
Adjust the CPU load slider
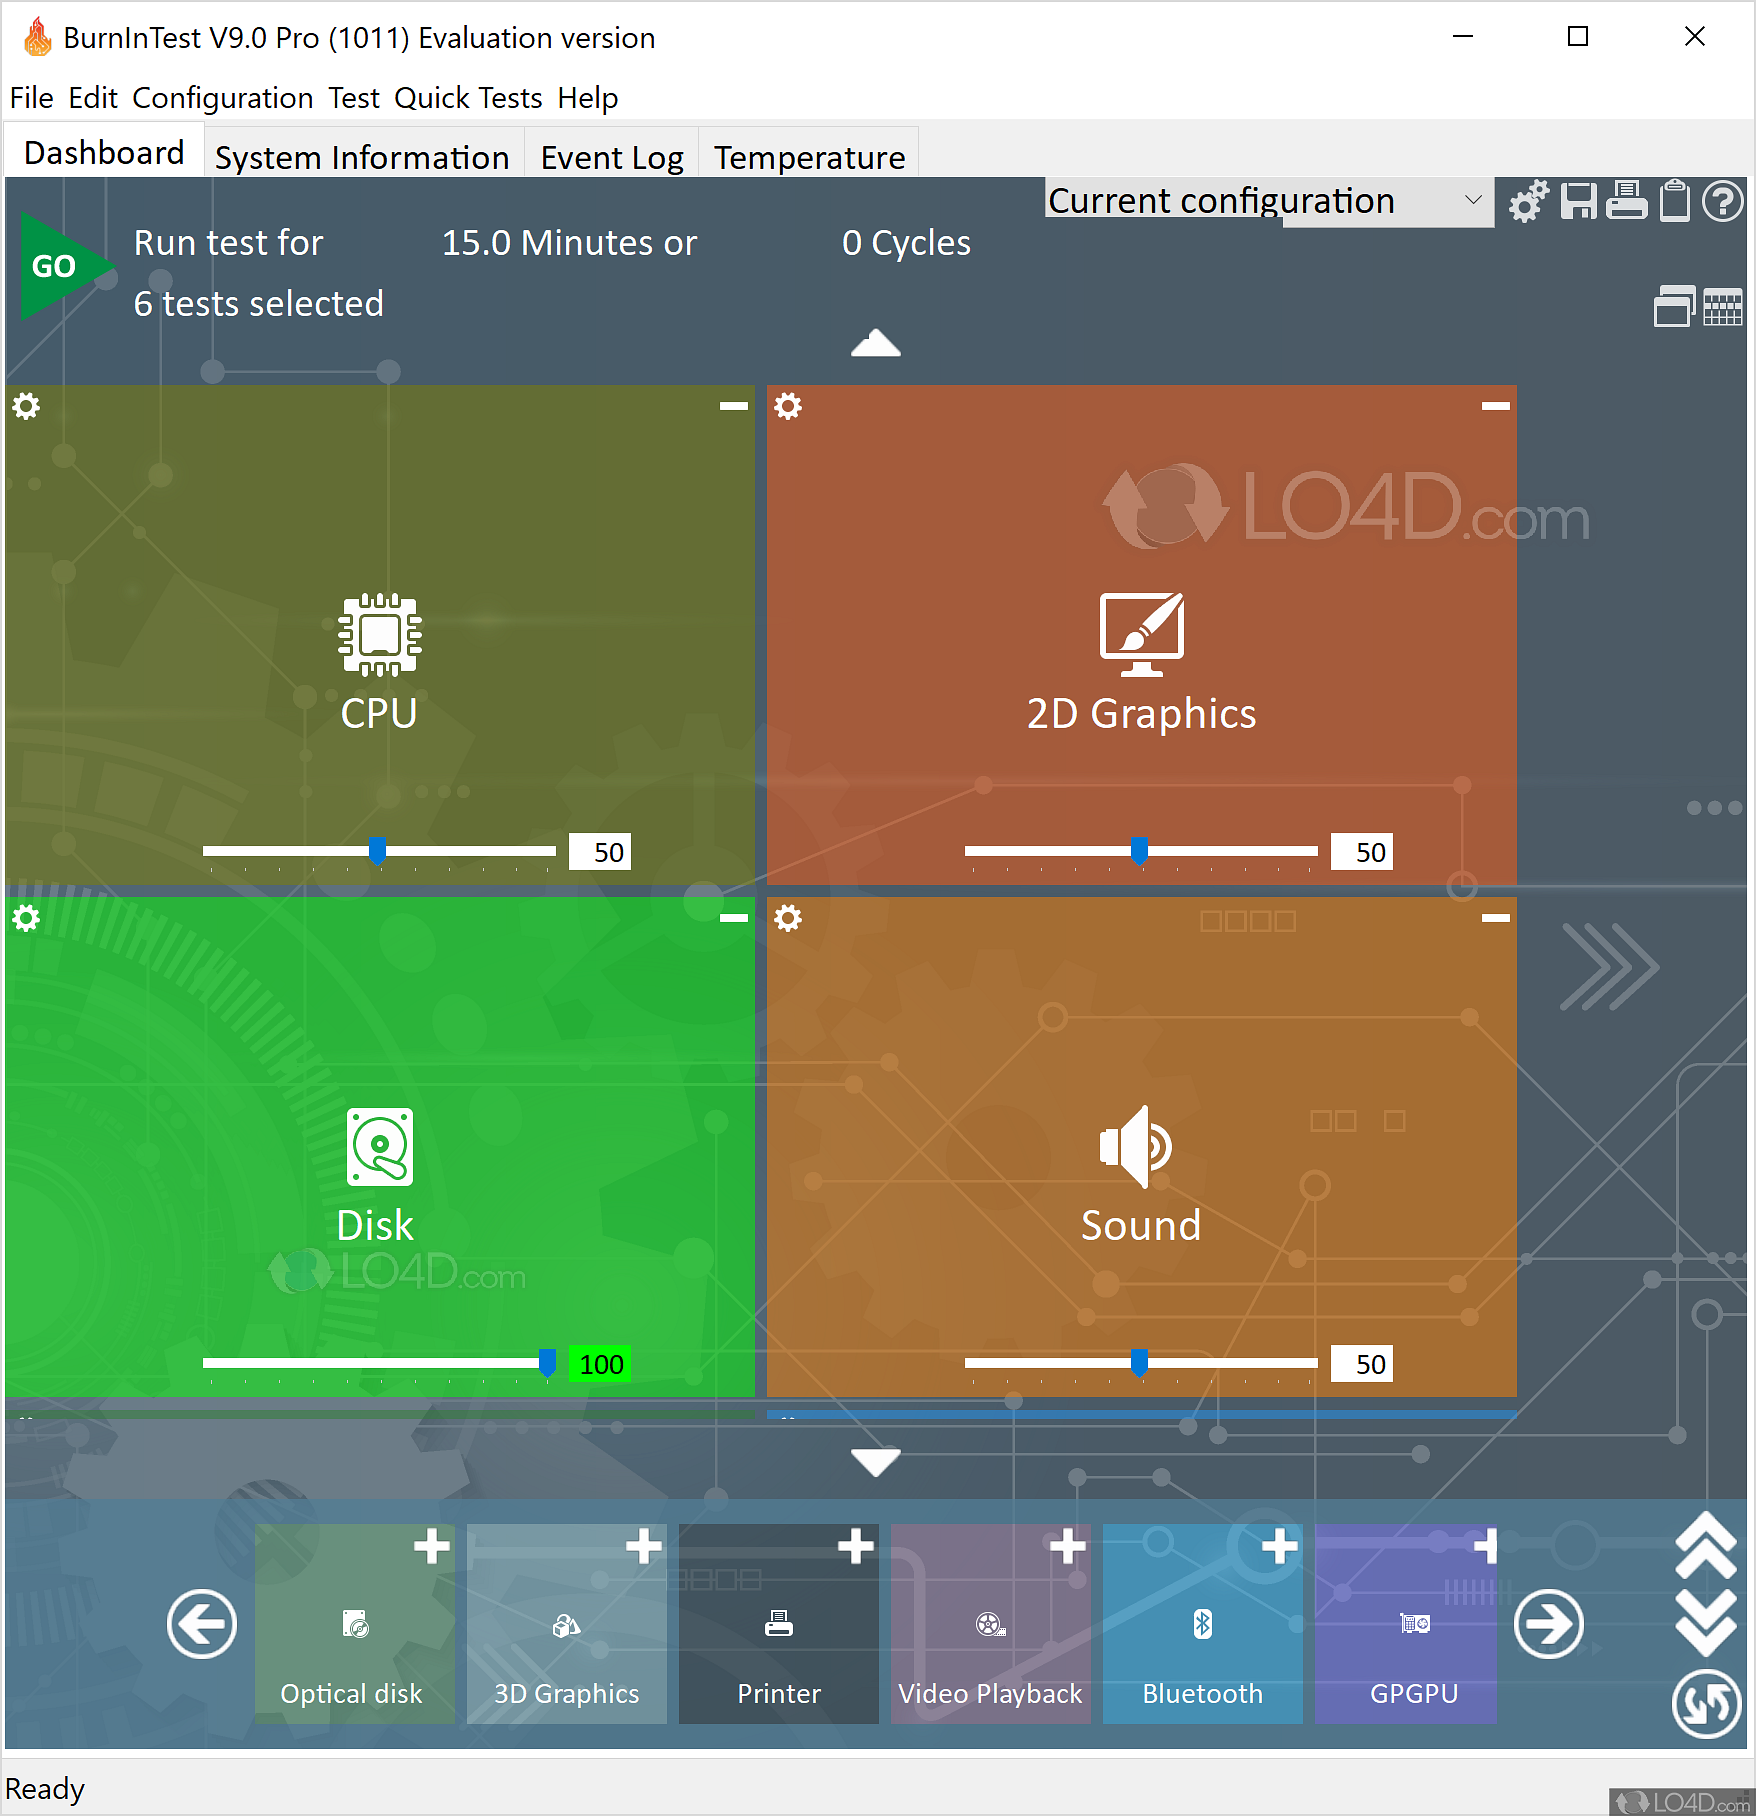379,852
